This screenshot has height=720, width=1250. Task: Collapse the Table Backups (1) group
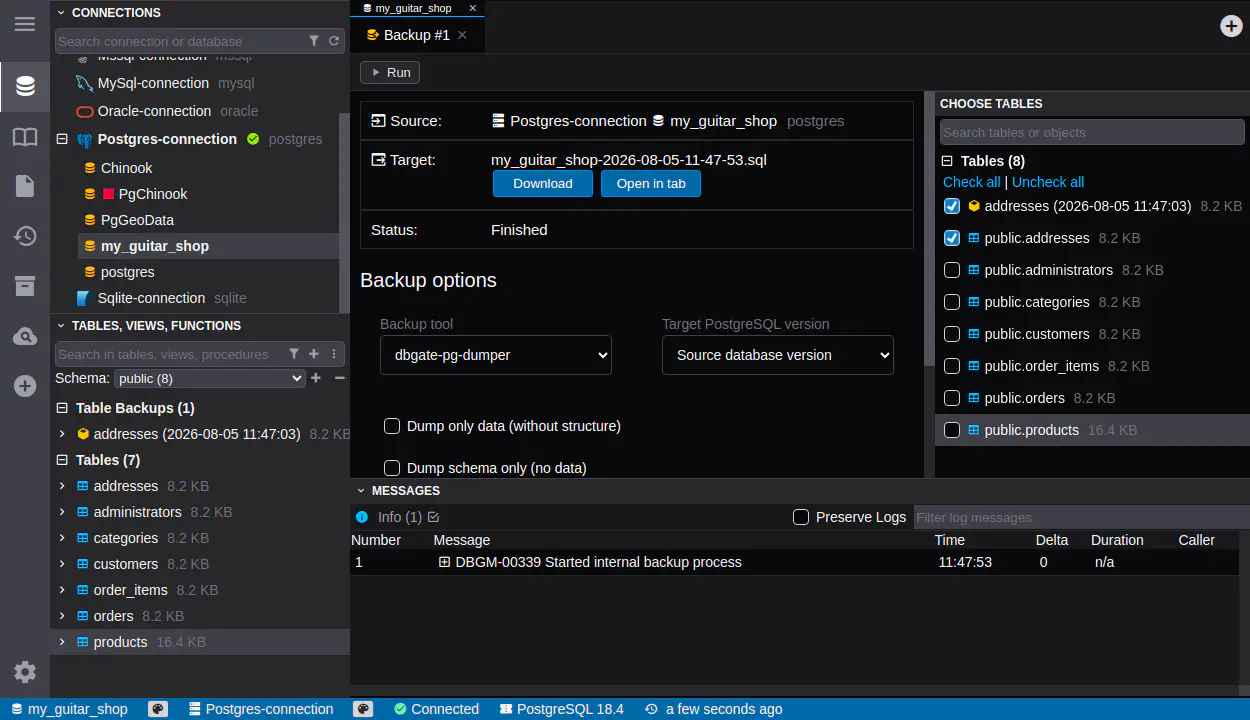(62, 408)
